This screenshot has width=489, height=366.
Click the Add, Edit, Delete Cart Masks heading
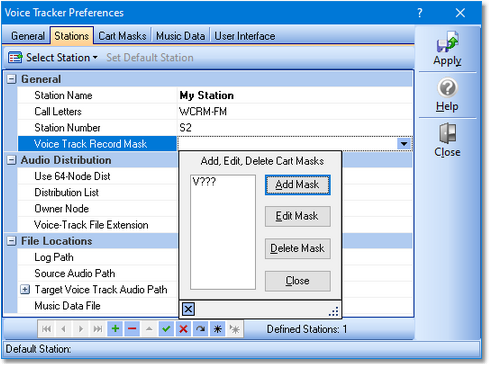click(x=262, y=161)
